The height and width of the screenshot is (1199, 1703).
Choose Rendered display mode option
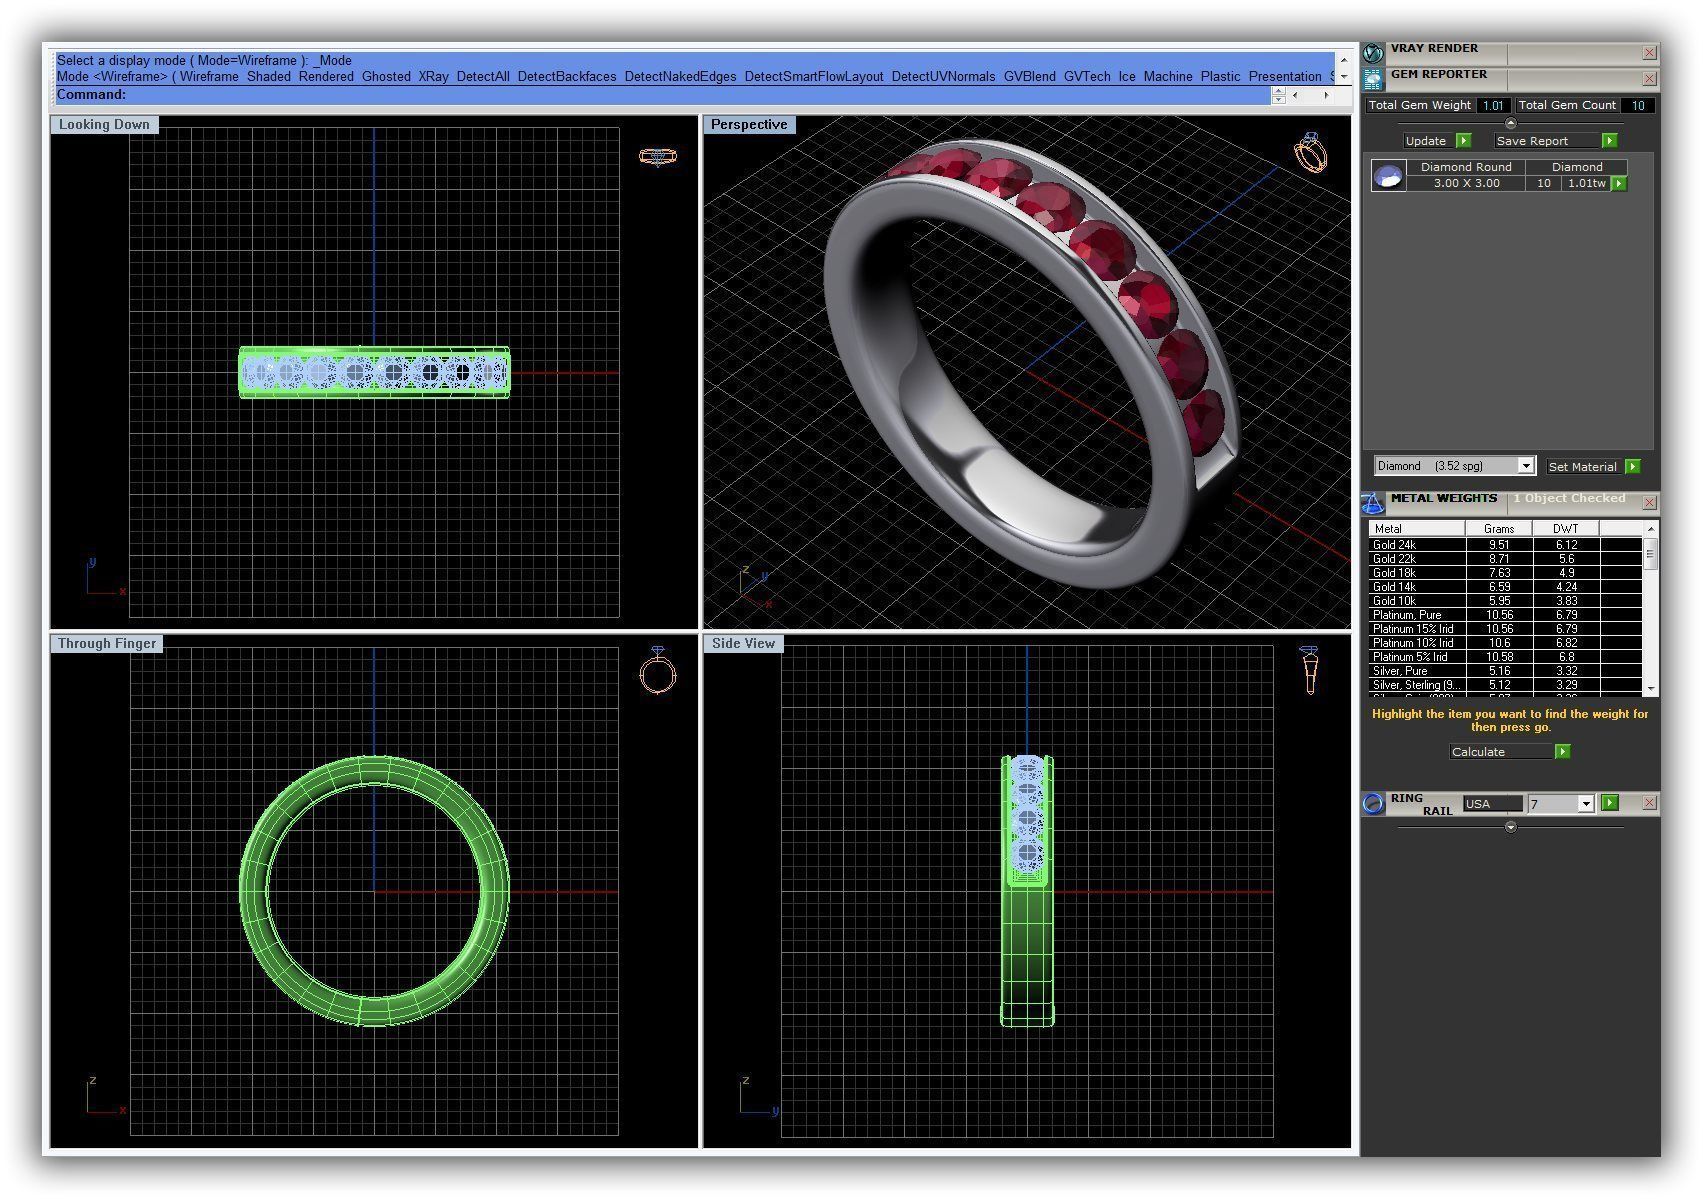pyautogui.click(x=326, y=77)
